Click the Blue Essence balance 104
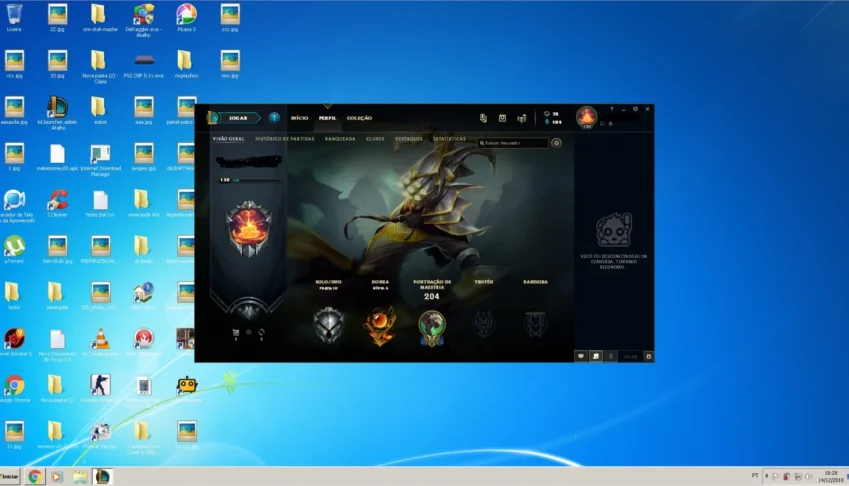Image resolution: width=849 pixels, height=486 pixels. [x=553, y=122]
